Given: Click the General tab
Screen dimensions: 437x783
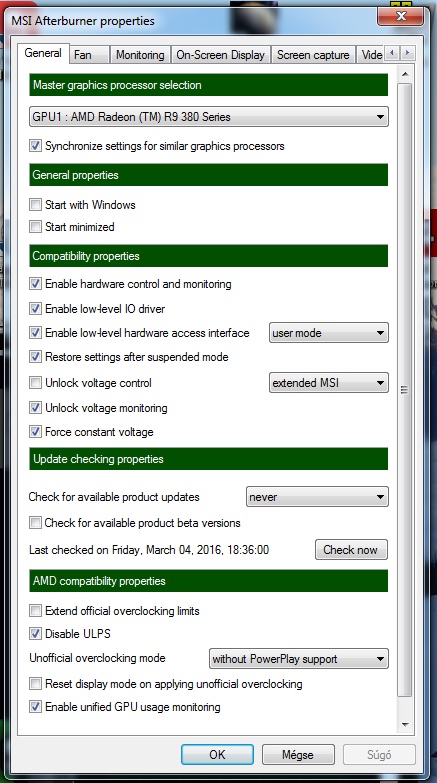Looking at the screenshot, I should (43, 53).
